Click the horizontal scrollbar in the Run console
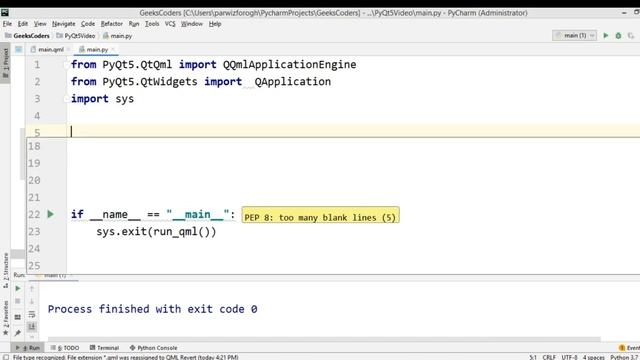 [324, 339]
